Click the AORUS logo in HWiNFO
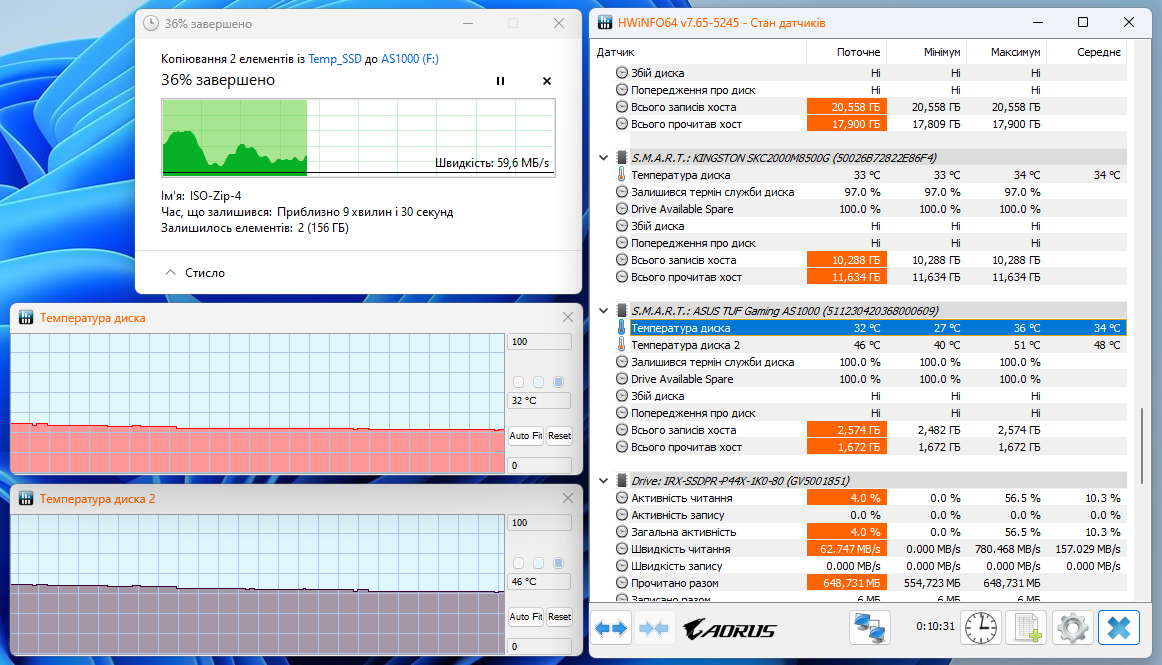Screen dimensions: 1162x665 click(729, 629)
